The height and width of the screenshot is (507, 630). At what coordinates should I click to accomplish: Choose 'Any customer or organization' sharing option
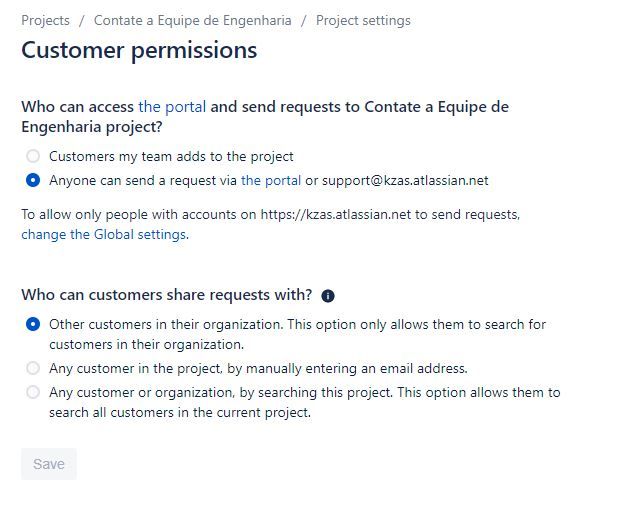pyautogui.click(x=33, y=392)
